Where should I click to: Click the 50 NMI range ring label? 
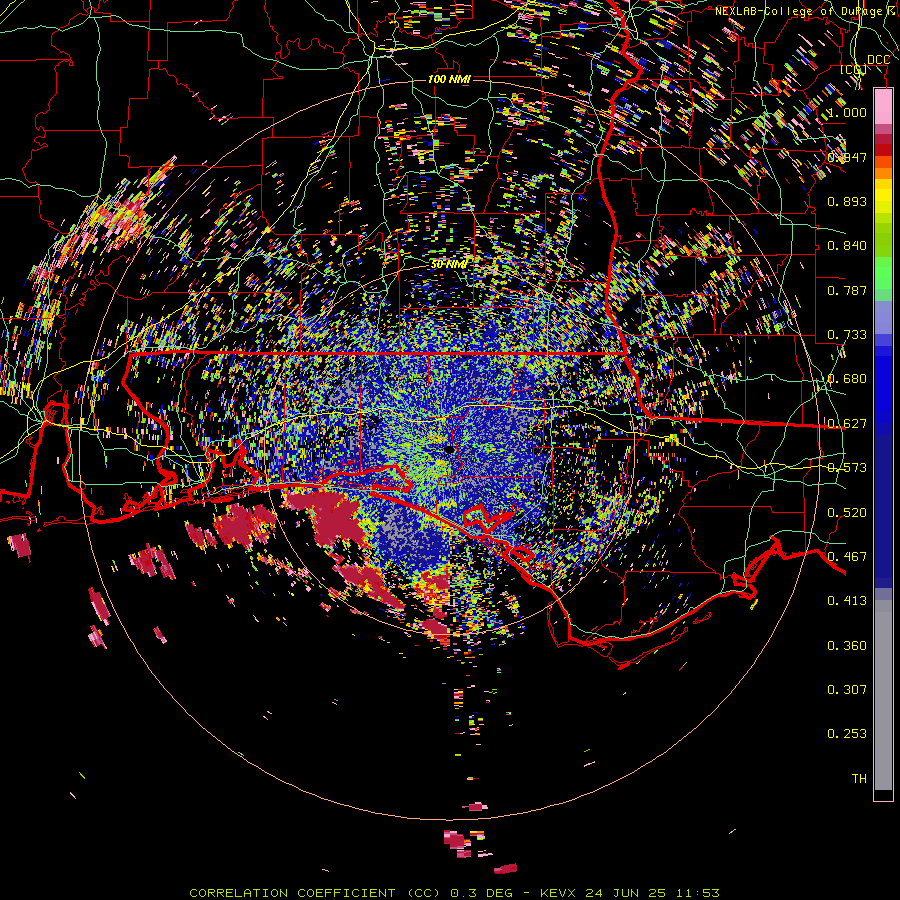[448, 264]
